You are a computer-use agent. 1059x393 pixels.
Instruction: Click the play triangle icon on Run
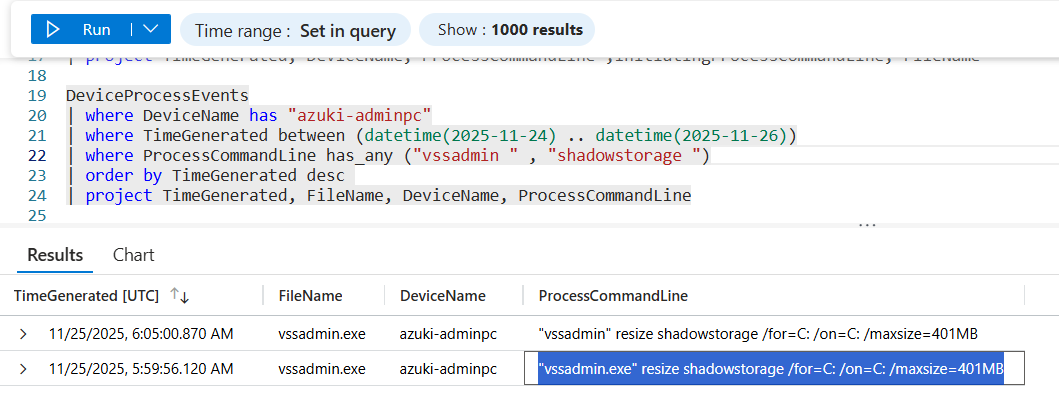coord(53,30)
